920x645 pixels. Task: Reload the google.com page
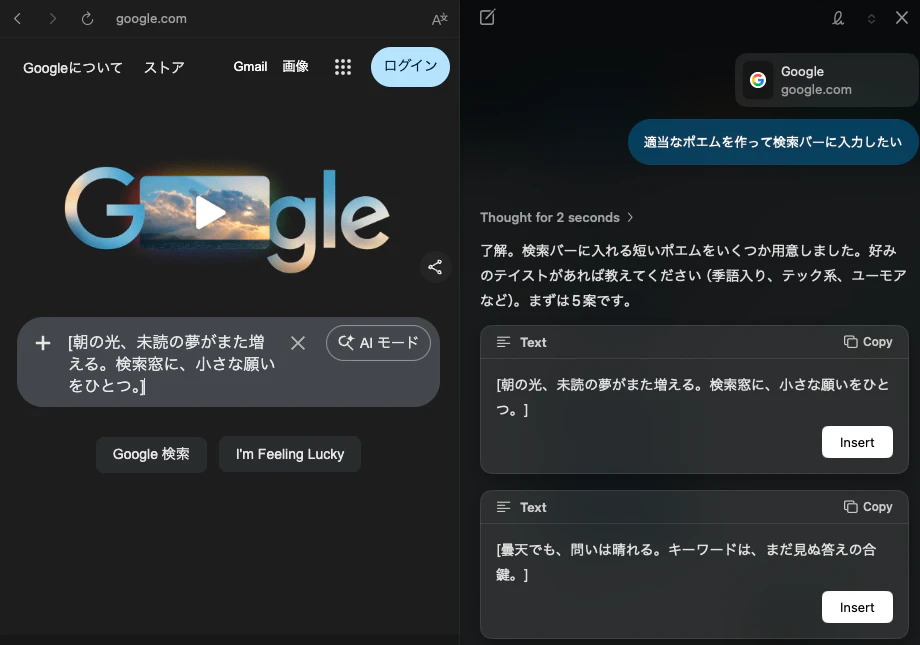tap(87, 19)
